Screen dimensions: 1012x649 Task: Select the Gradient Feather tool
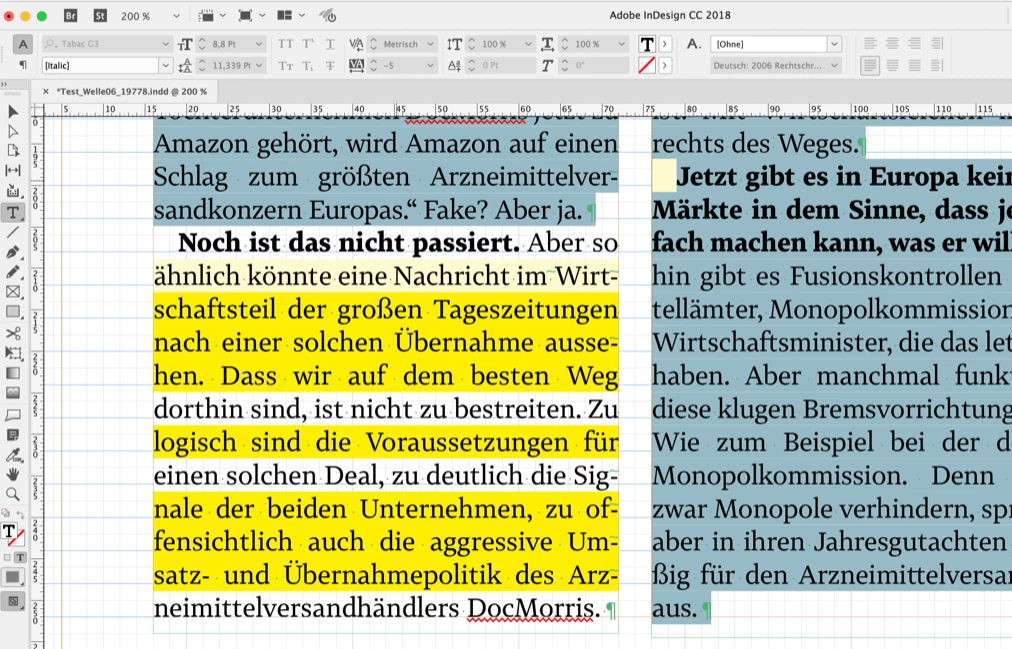click(12, 393)
